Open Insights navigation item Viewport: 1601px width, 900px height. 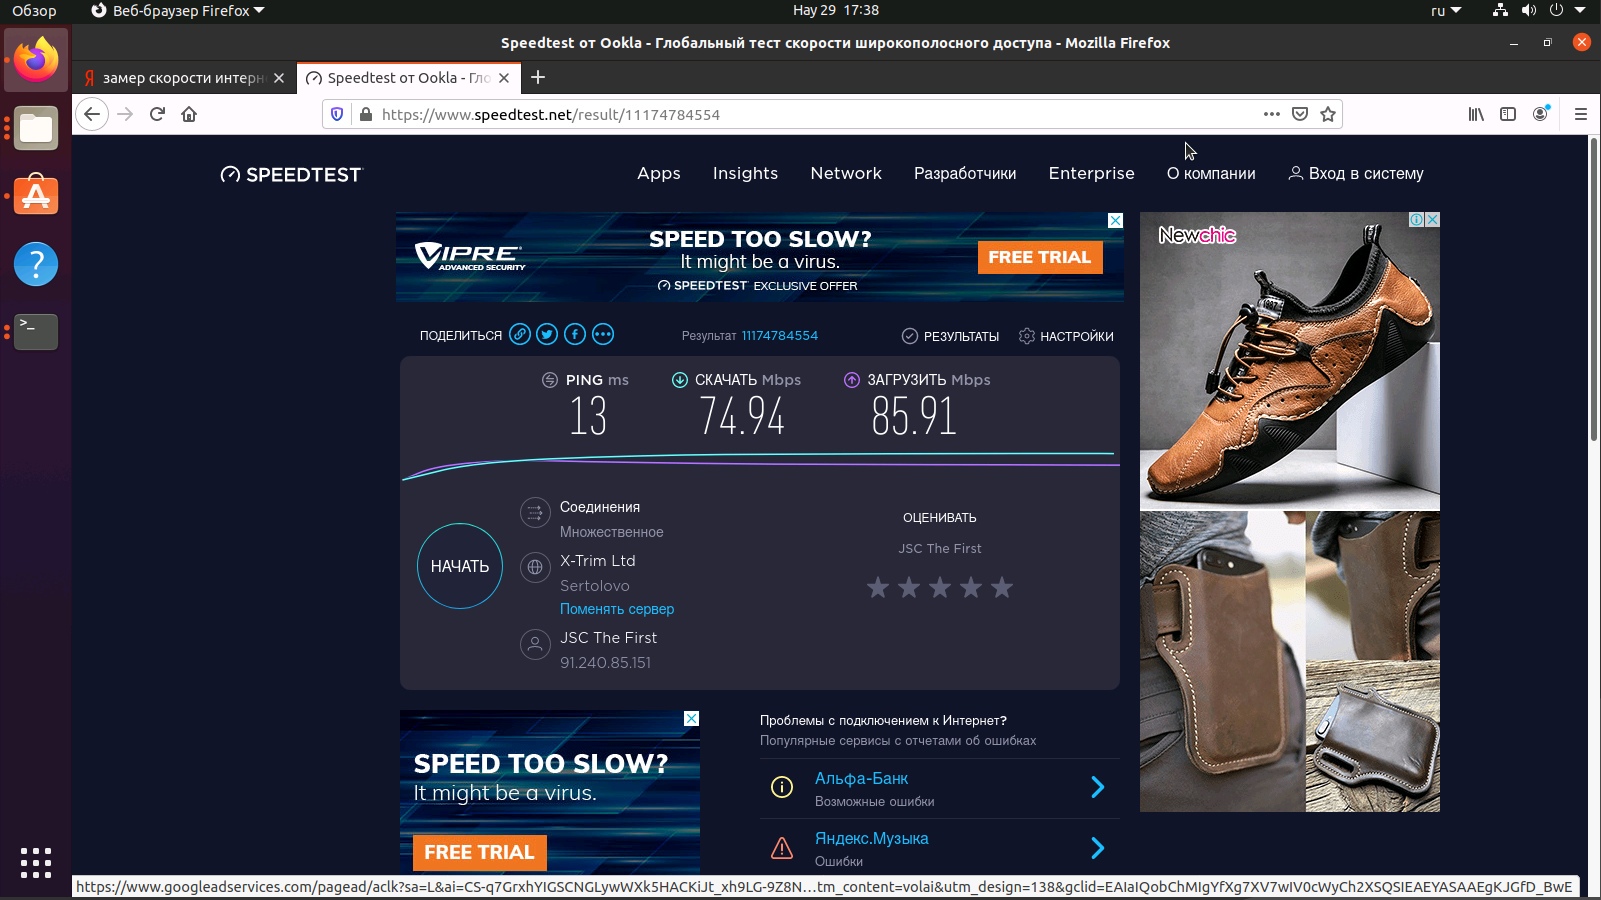(745, 173)
